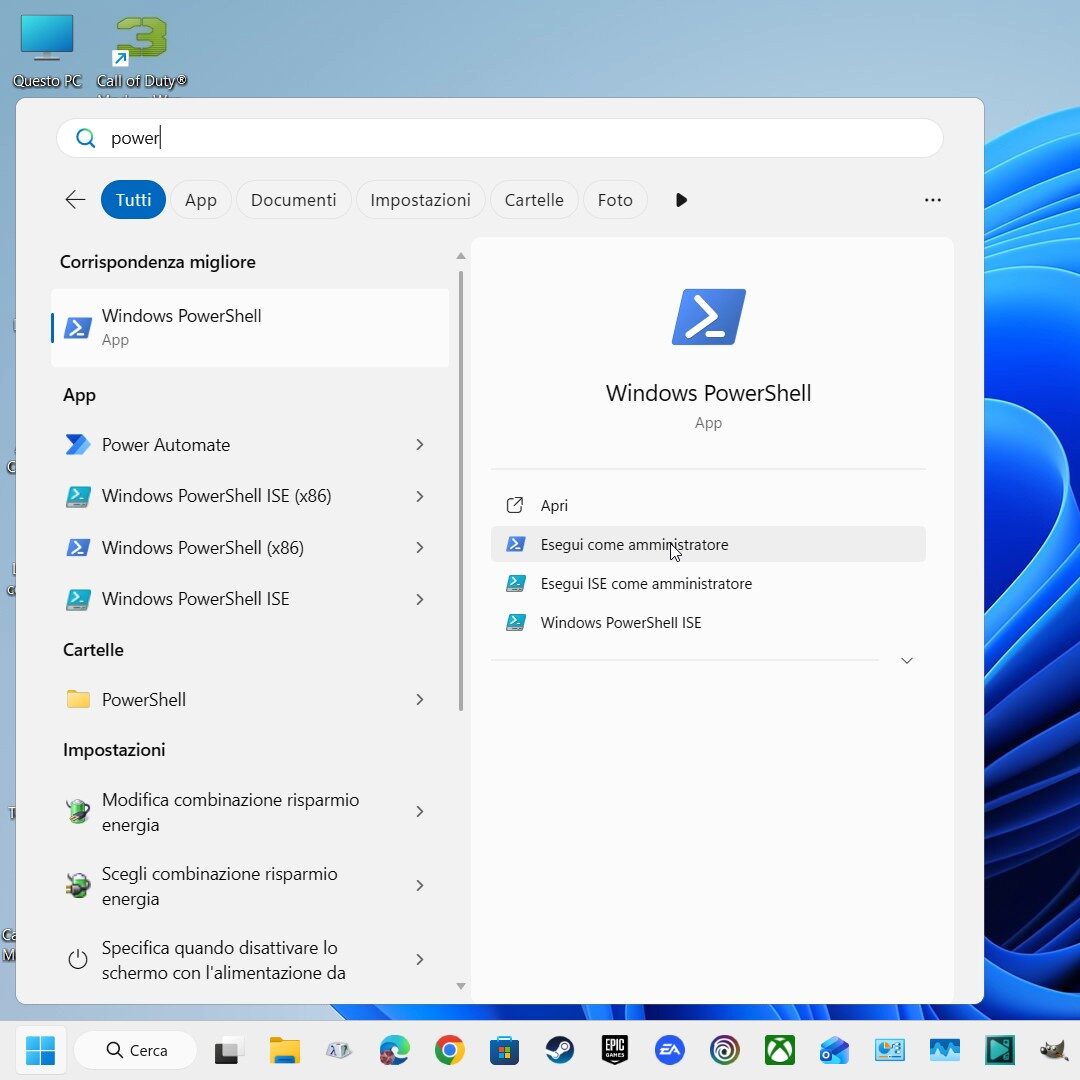Open Specifica quando disattivare lo schermo setting
Viewport: 1080px width, 1080px height.
tap(250, 959)
